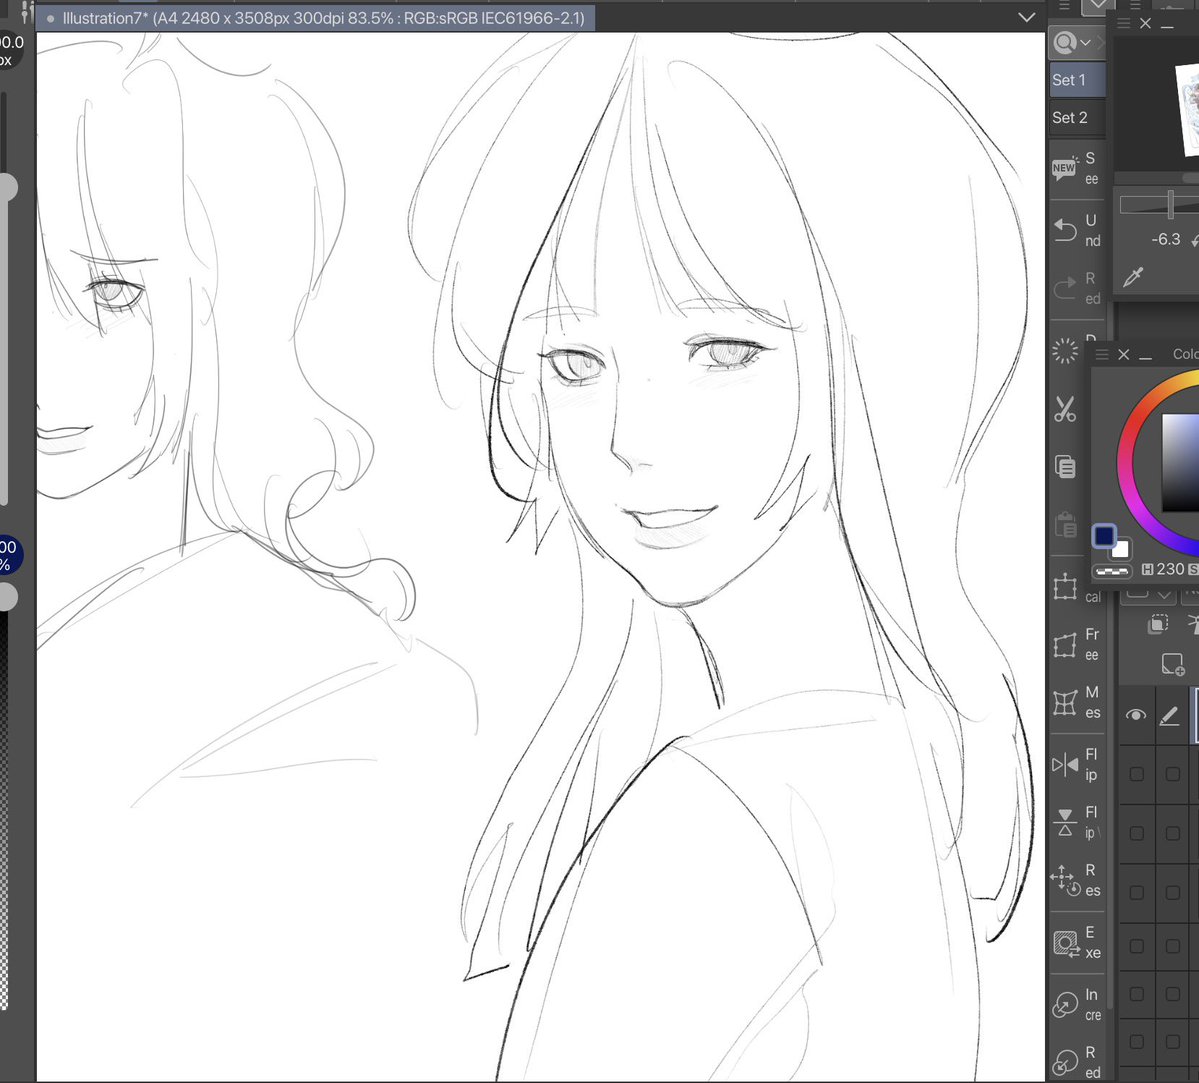The width and height of the screenshot is (1199, 1083).
Task: Click the opacity slider knob
Action: click(x=7, y=597)
